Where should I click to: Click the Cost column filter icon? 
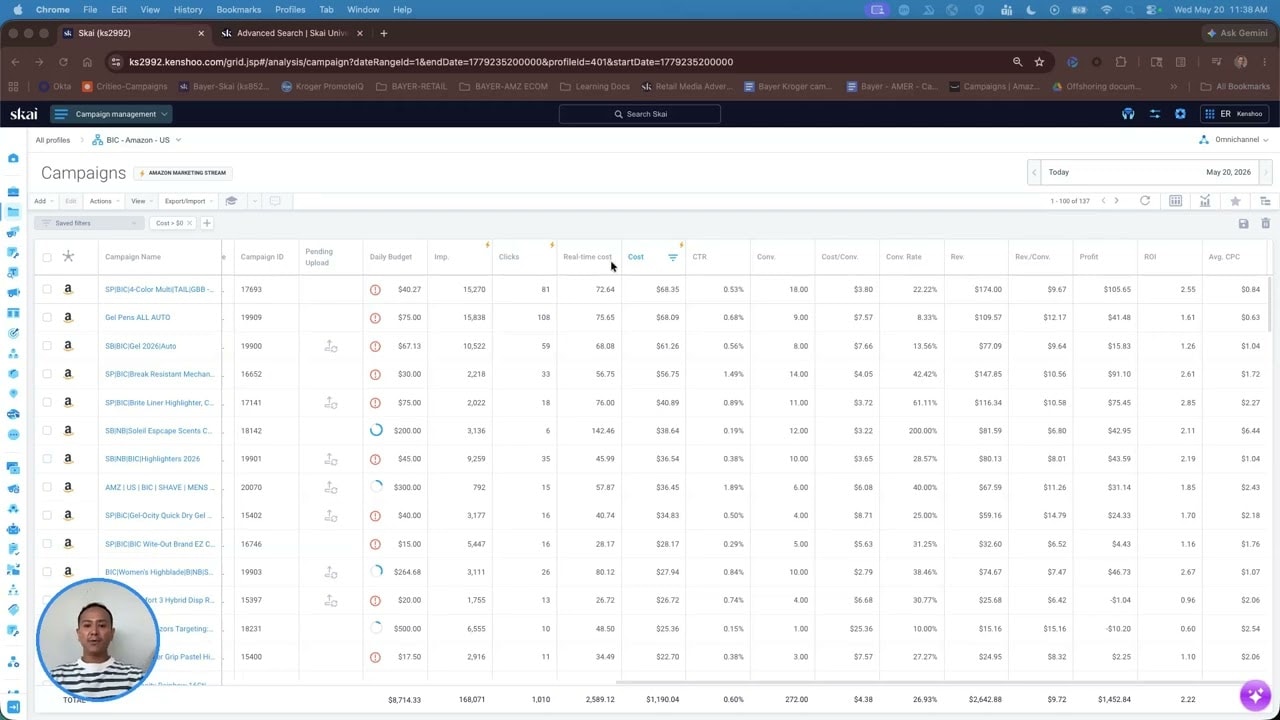(672, 257)
